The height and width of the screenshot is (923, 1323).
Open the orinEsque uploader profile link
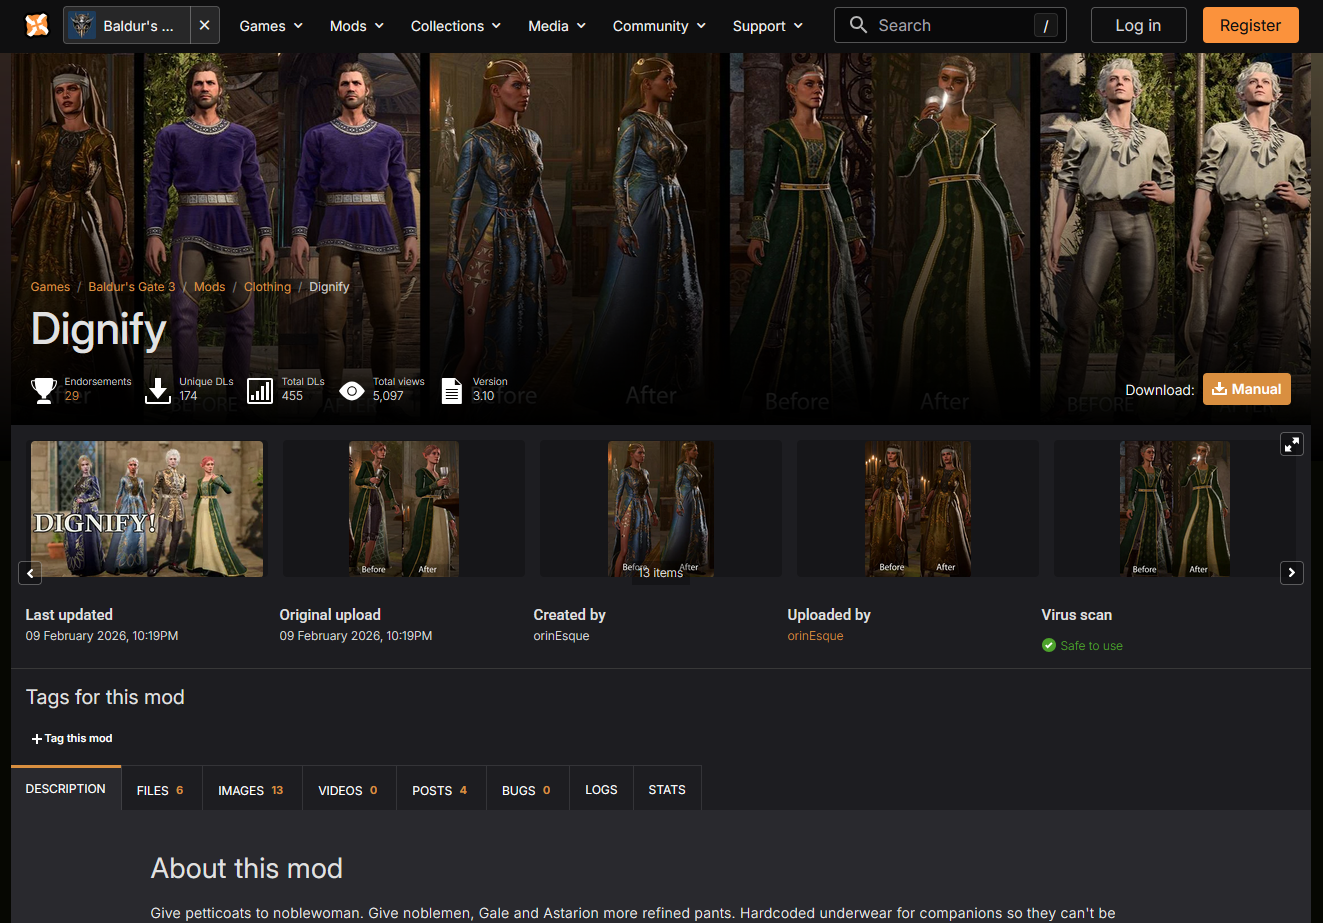[815, 636]
